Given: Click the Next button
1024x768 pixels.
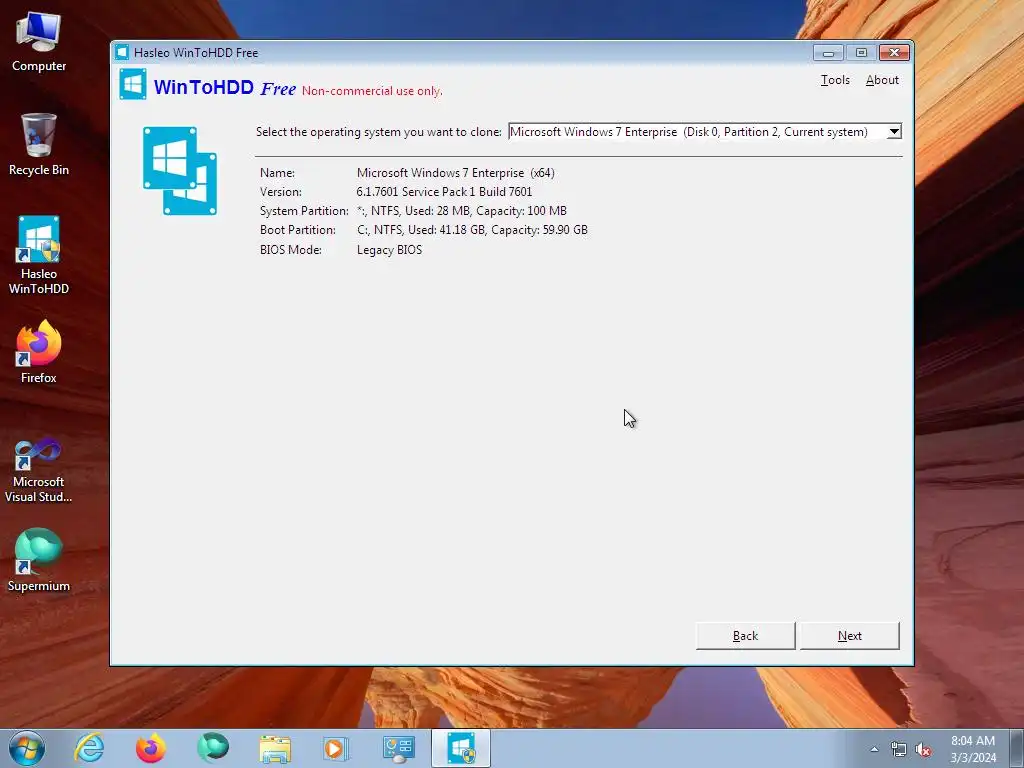Looking at the screenshot, I should point(849,635).
